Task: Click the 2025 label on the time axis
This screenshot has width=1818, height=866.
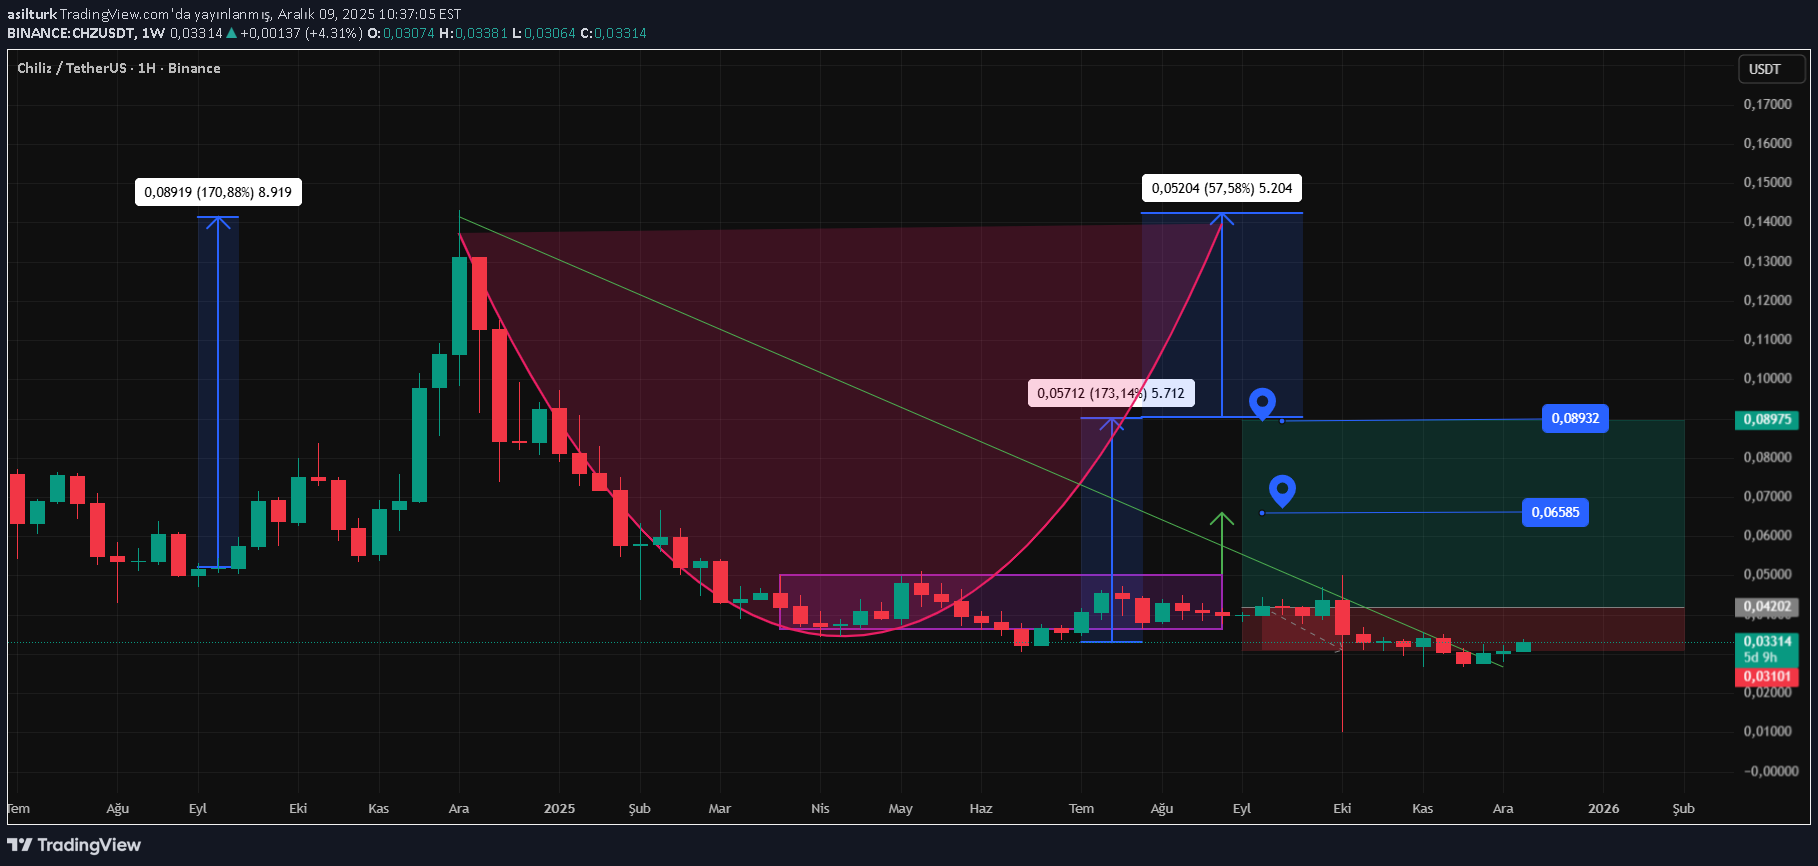Action: click(559, 808)
